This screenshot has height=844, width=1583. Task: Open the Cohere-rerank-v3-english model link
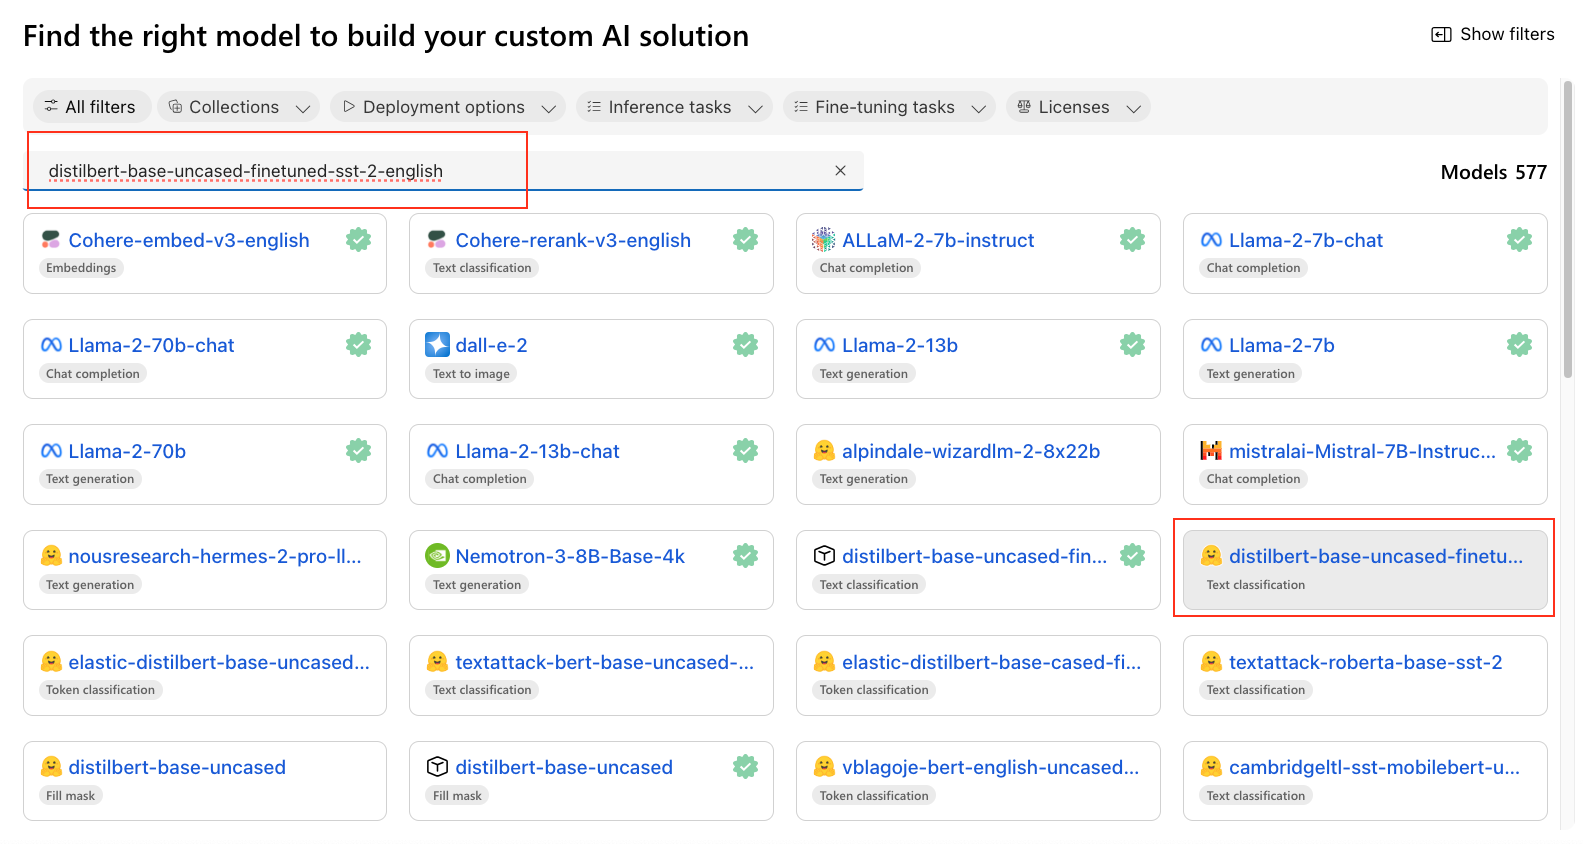point(573,240)
